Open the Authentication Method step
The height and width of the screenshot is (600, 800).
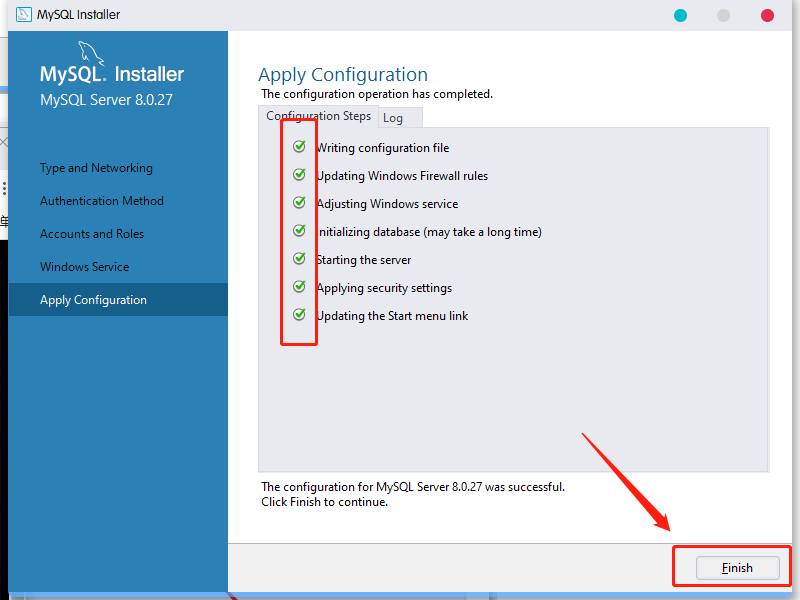[x=102, y=201]
